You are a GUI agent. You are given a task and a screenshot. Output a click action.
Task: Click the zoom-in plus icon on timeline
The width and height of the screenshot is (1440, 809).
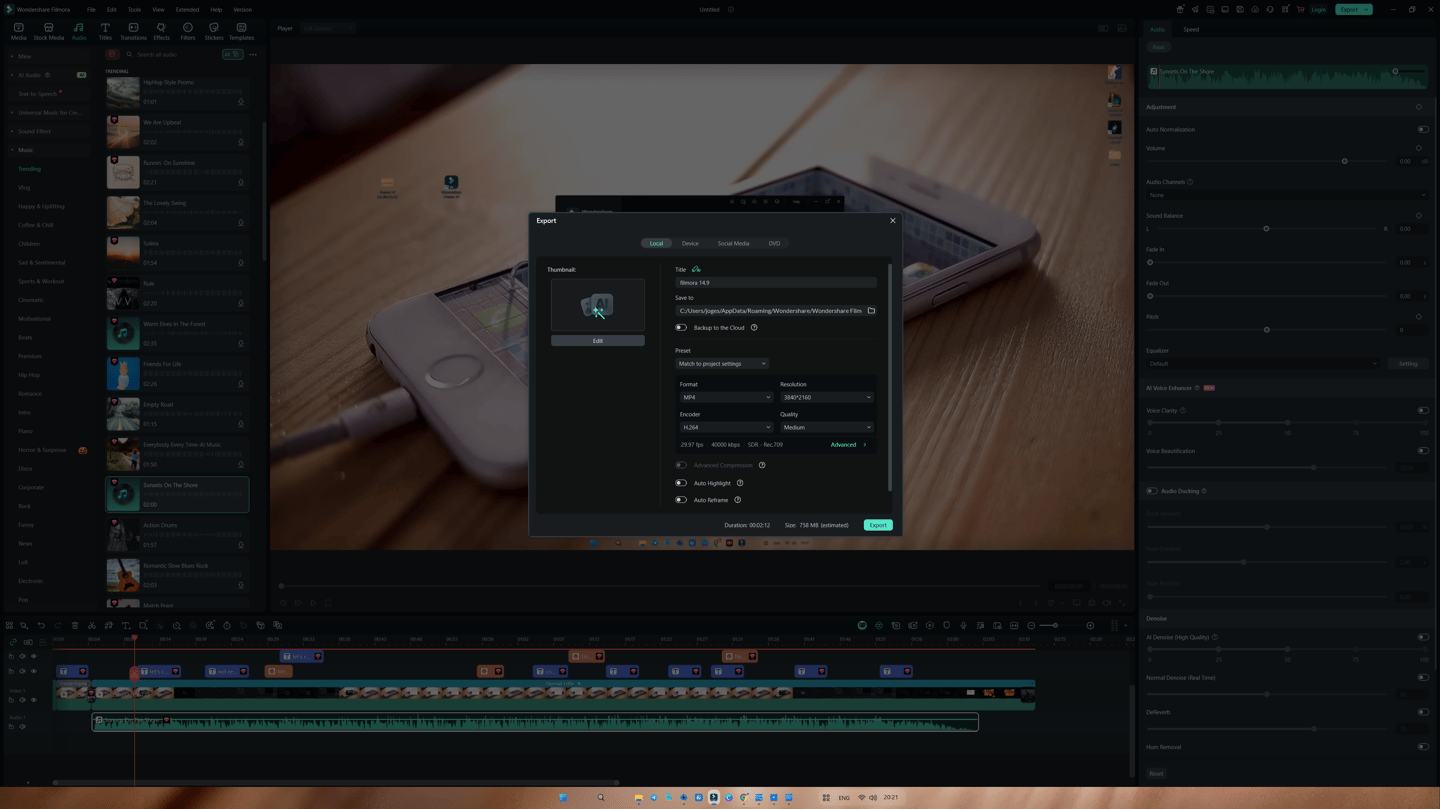[1090, 626]
